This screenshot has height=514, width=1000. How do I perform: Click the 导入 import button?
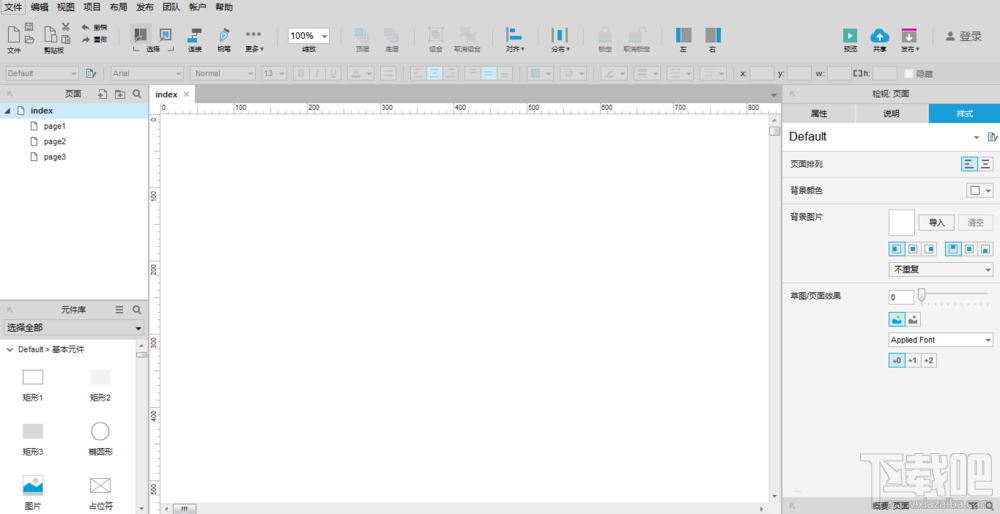point(936,223)
